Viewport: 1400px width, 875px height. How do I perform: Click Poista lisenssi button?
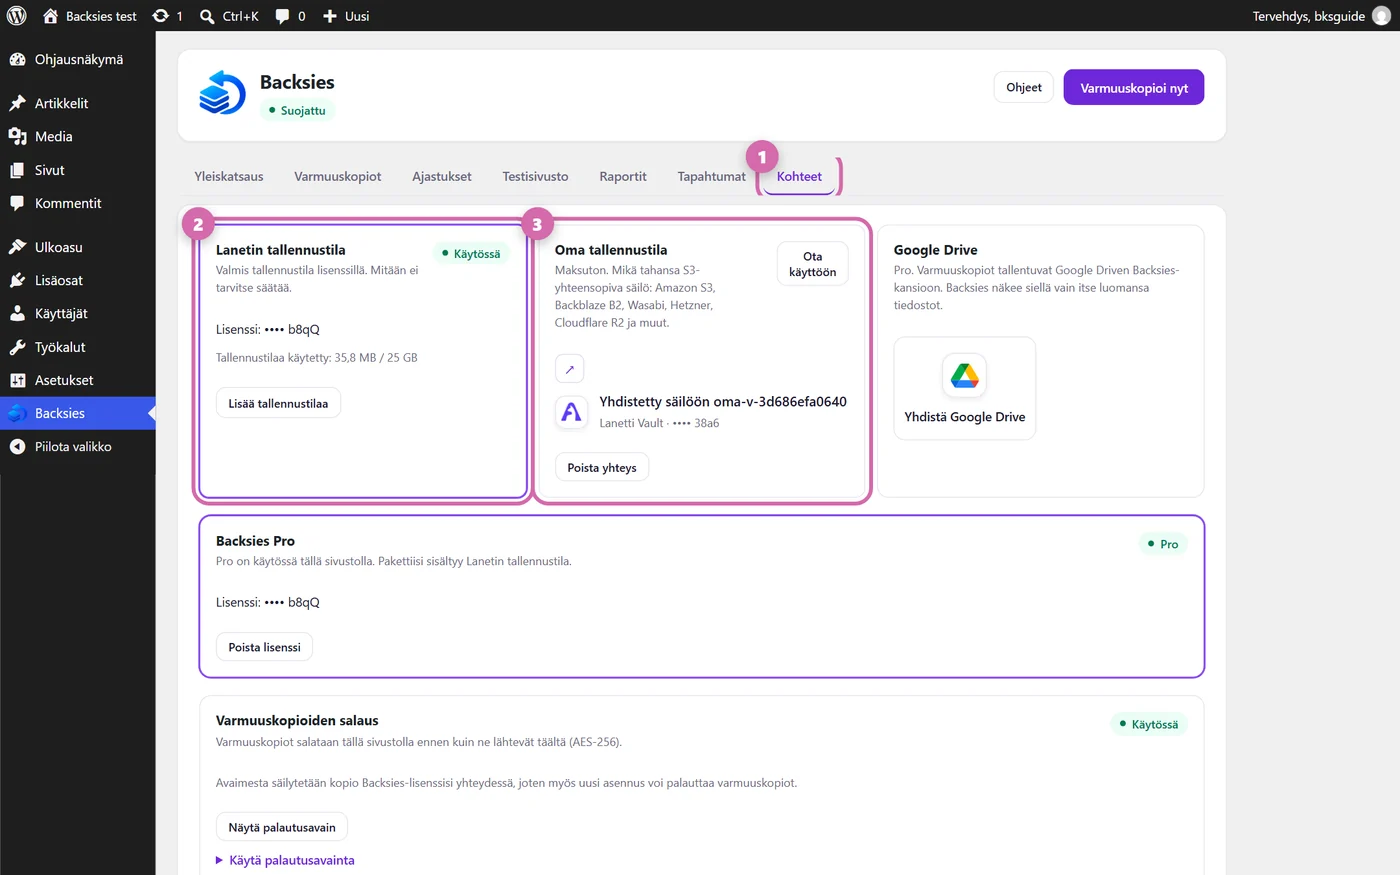click(x=264, y=647)
